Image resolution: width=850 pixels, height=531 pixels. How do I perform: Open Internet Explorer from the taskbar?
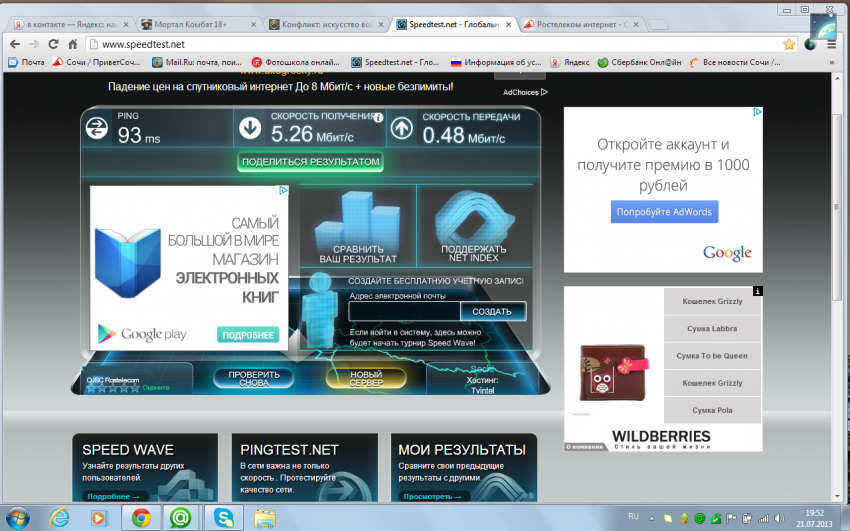60,517
